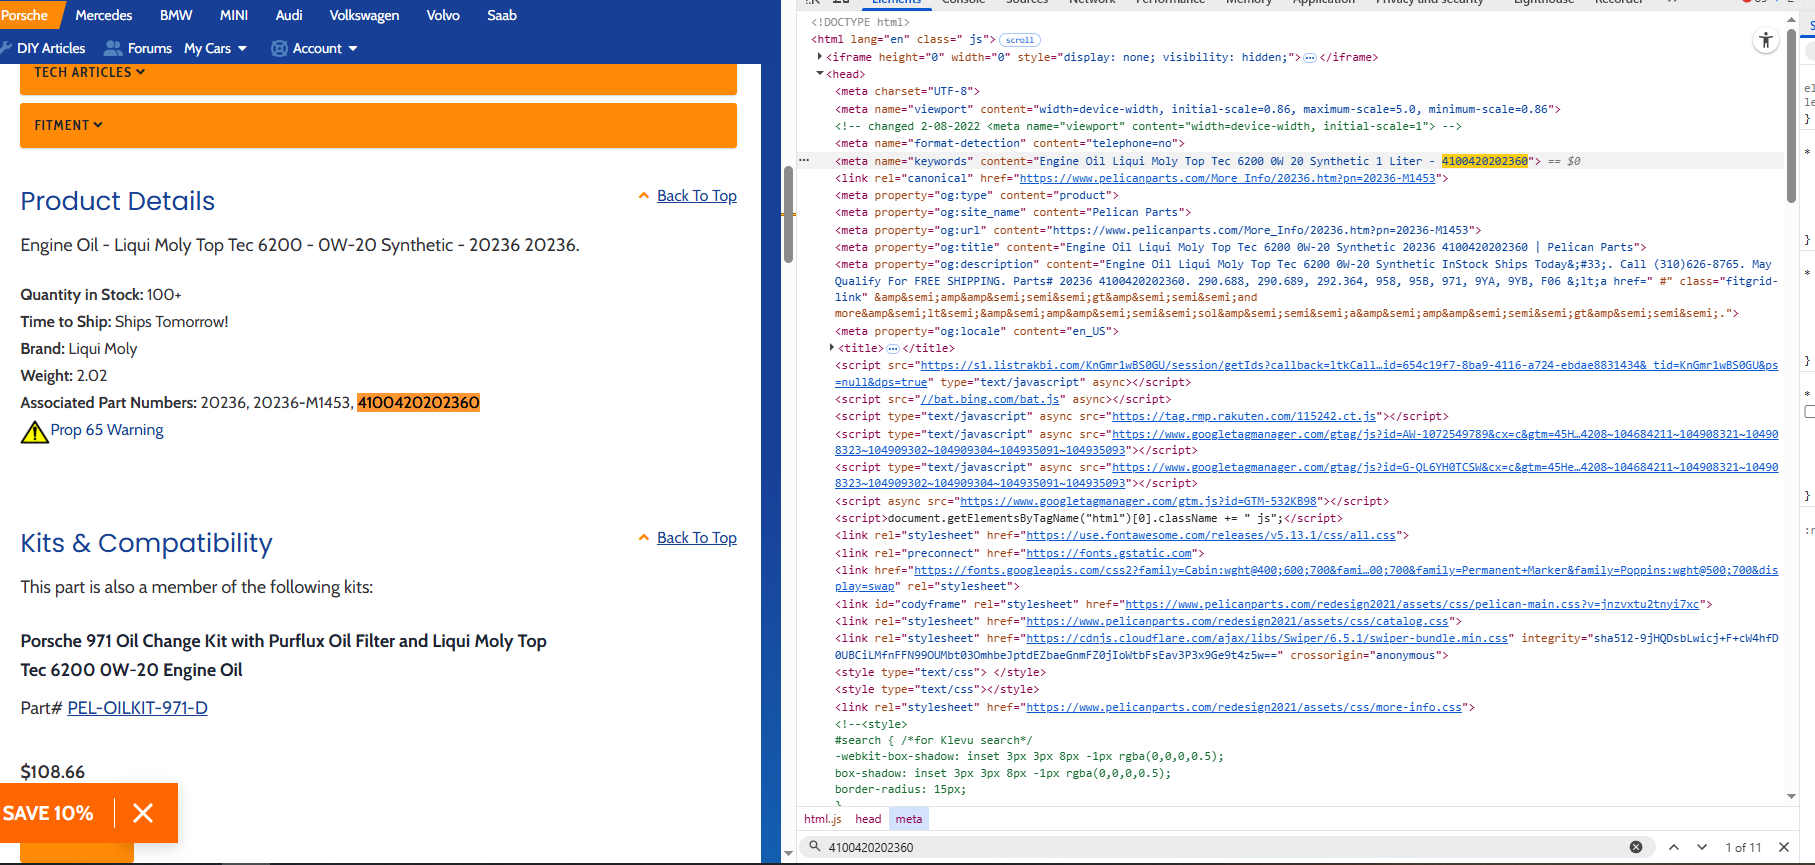Open the Prop 65 Warning link

click(x=107, y=430)
